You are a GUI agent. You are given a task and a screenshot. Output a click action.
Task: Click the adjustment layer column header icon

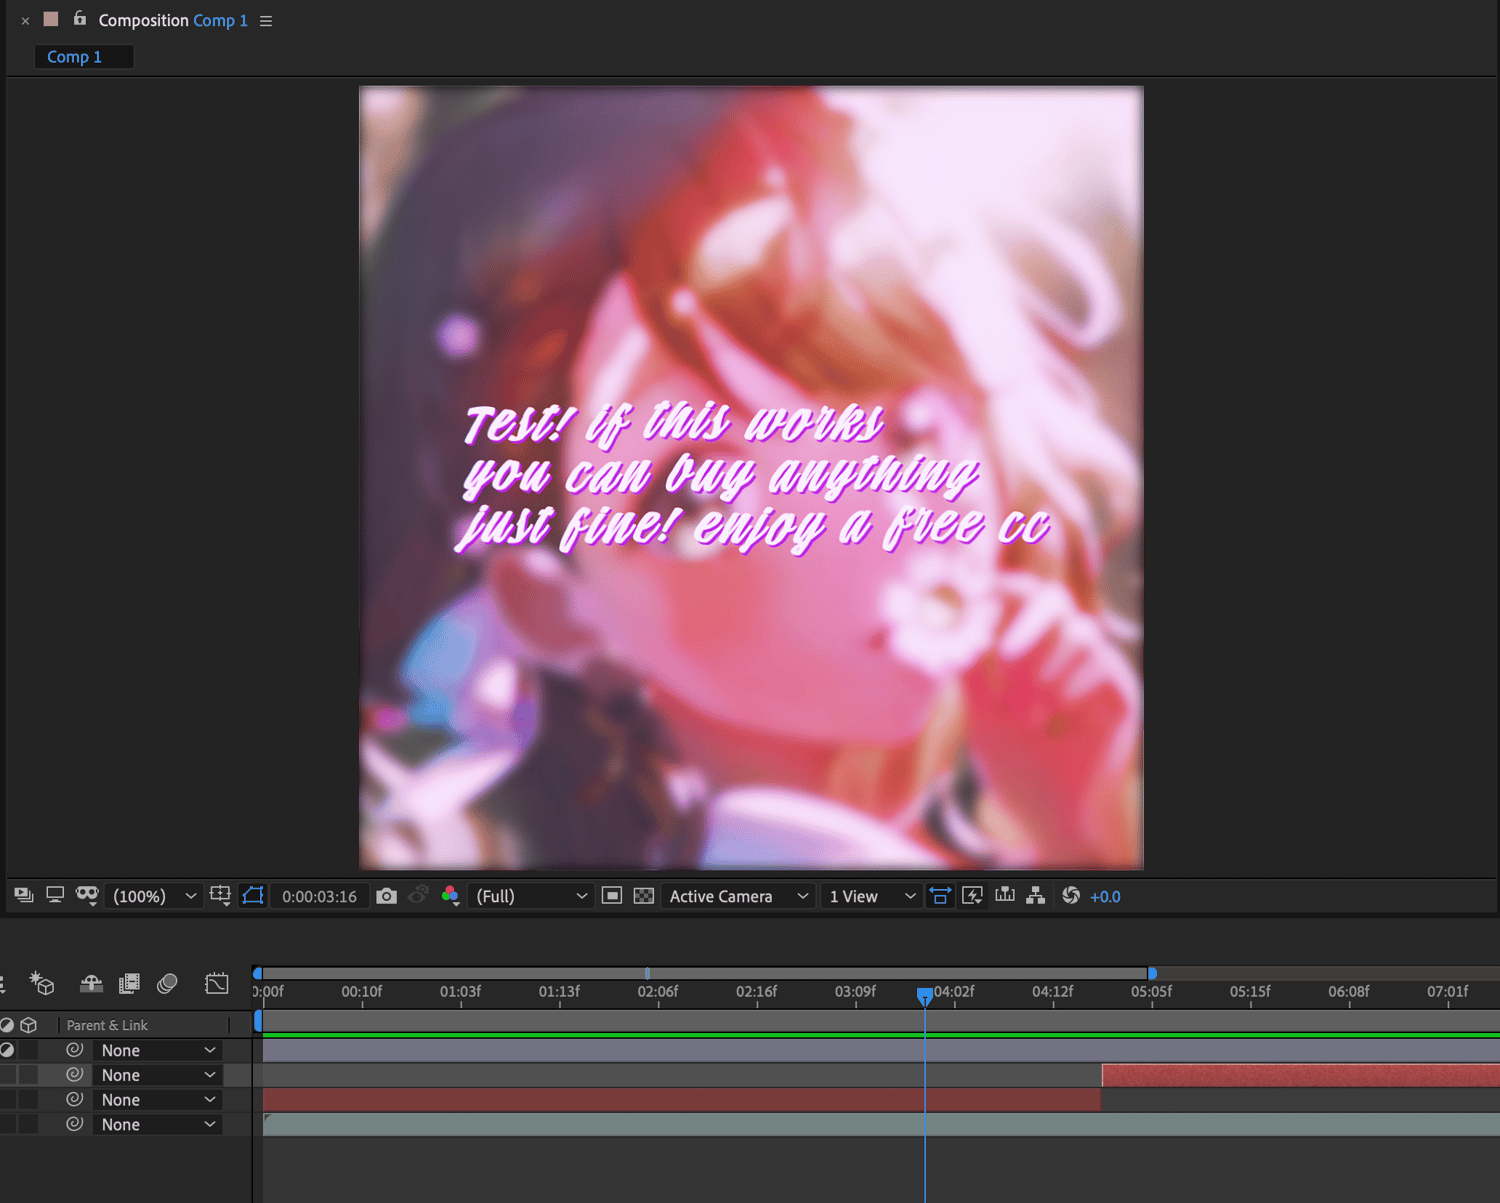point(7,1025)
